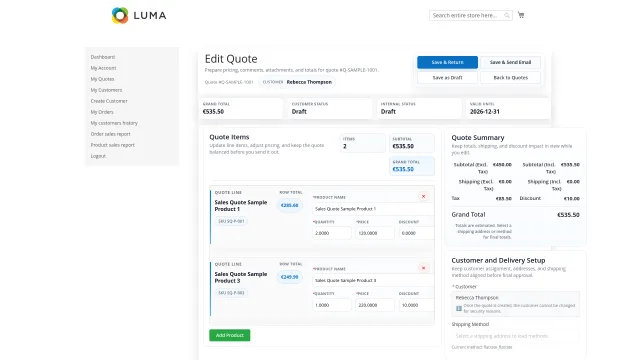The image size is (640, 360).
Task: Open My Quotes in sidebar
Action: pos(102,79)
